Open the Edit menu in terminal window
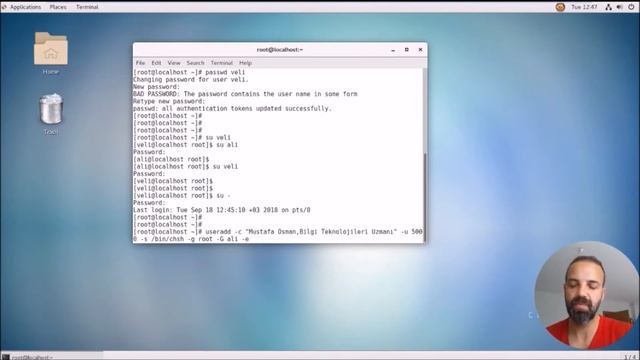The height and width of the screenshot is (360, 640). pos(156,63)
